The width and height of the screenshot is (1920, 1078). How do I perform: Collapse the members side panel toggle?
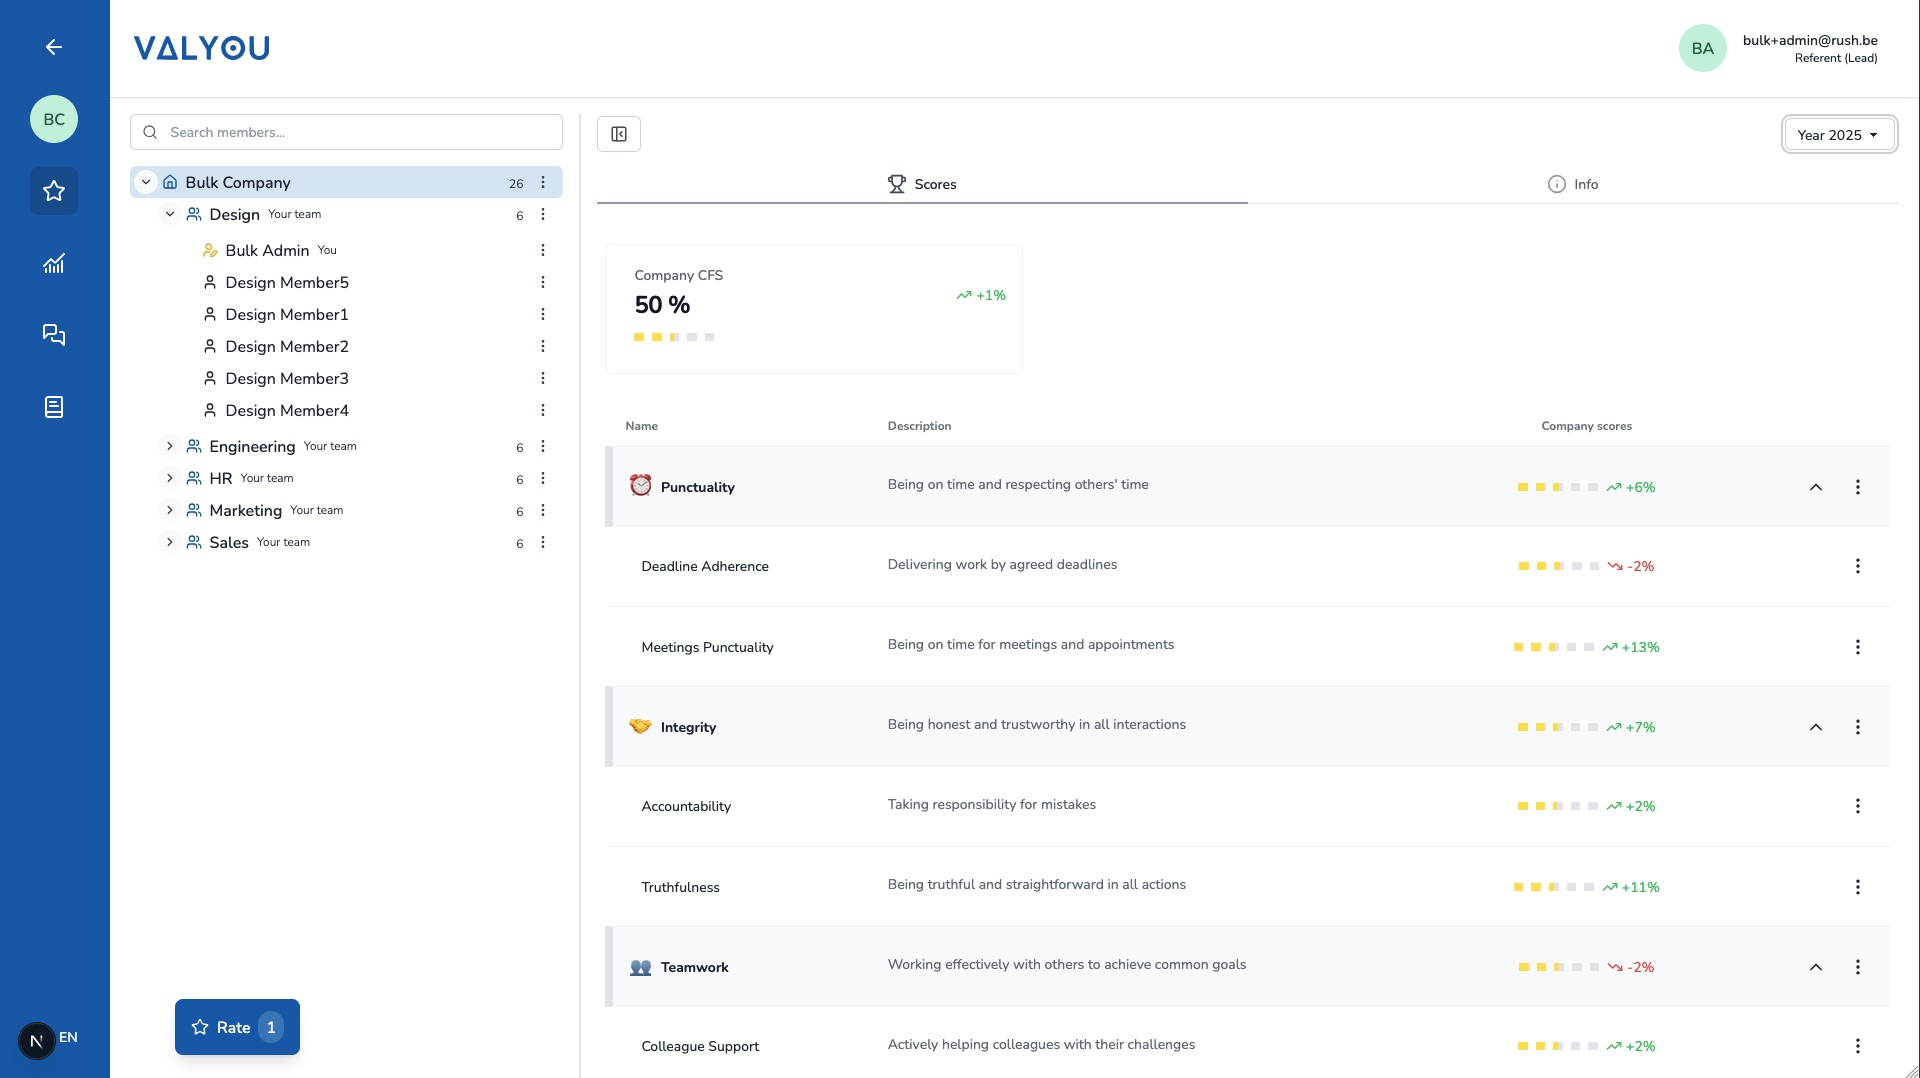(619, 134)
